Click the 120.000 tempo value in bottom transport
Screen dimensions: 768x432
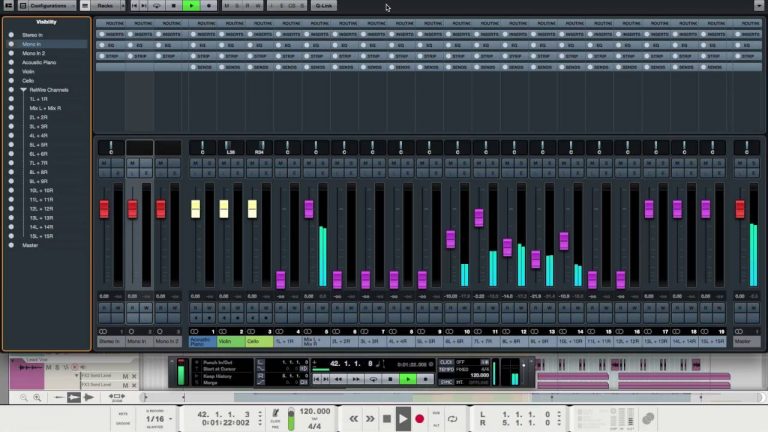[x=314, y=411]
